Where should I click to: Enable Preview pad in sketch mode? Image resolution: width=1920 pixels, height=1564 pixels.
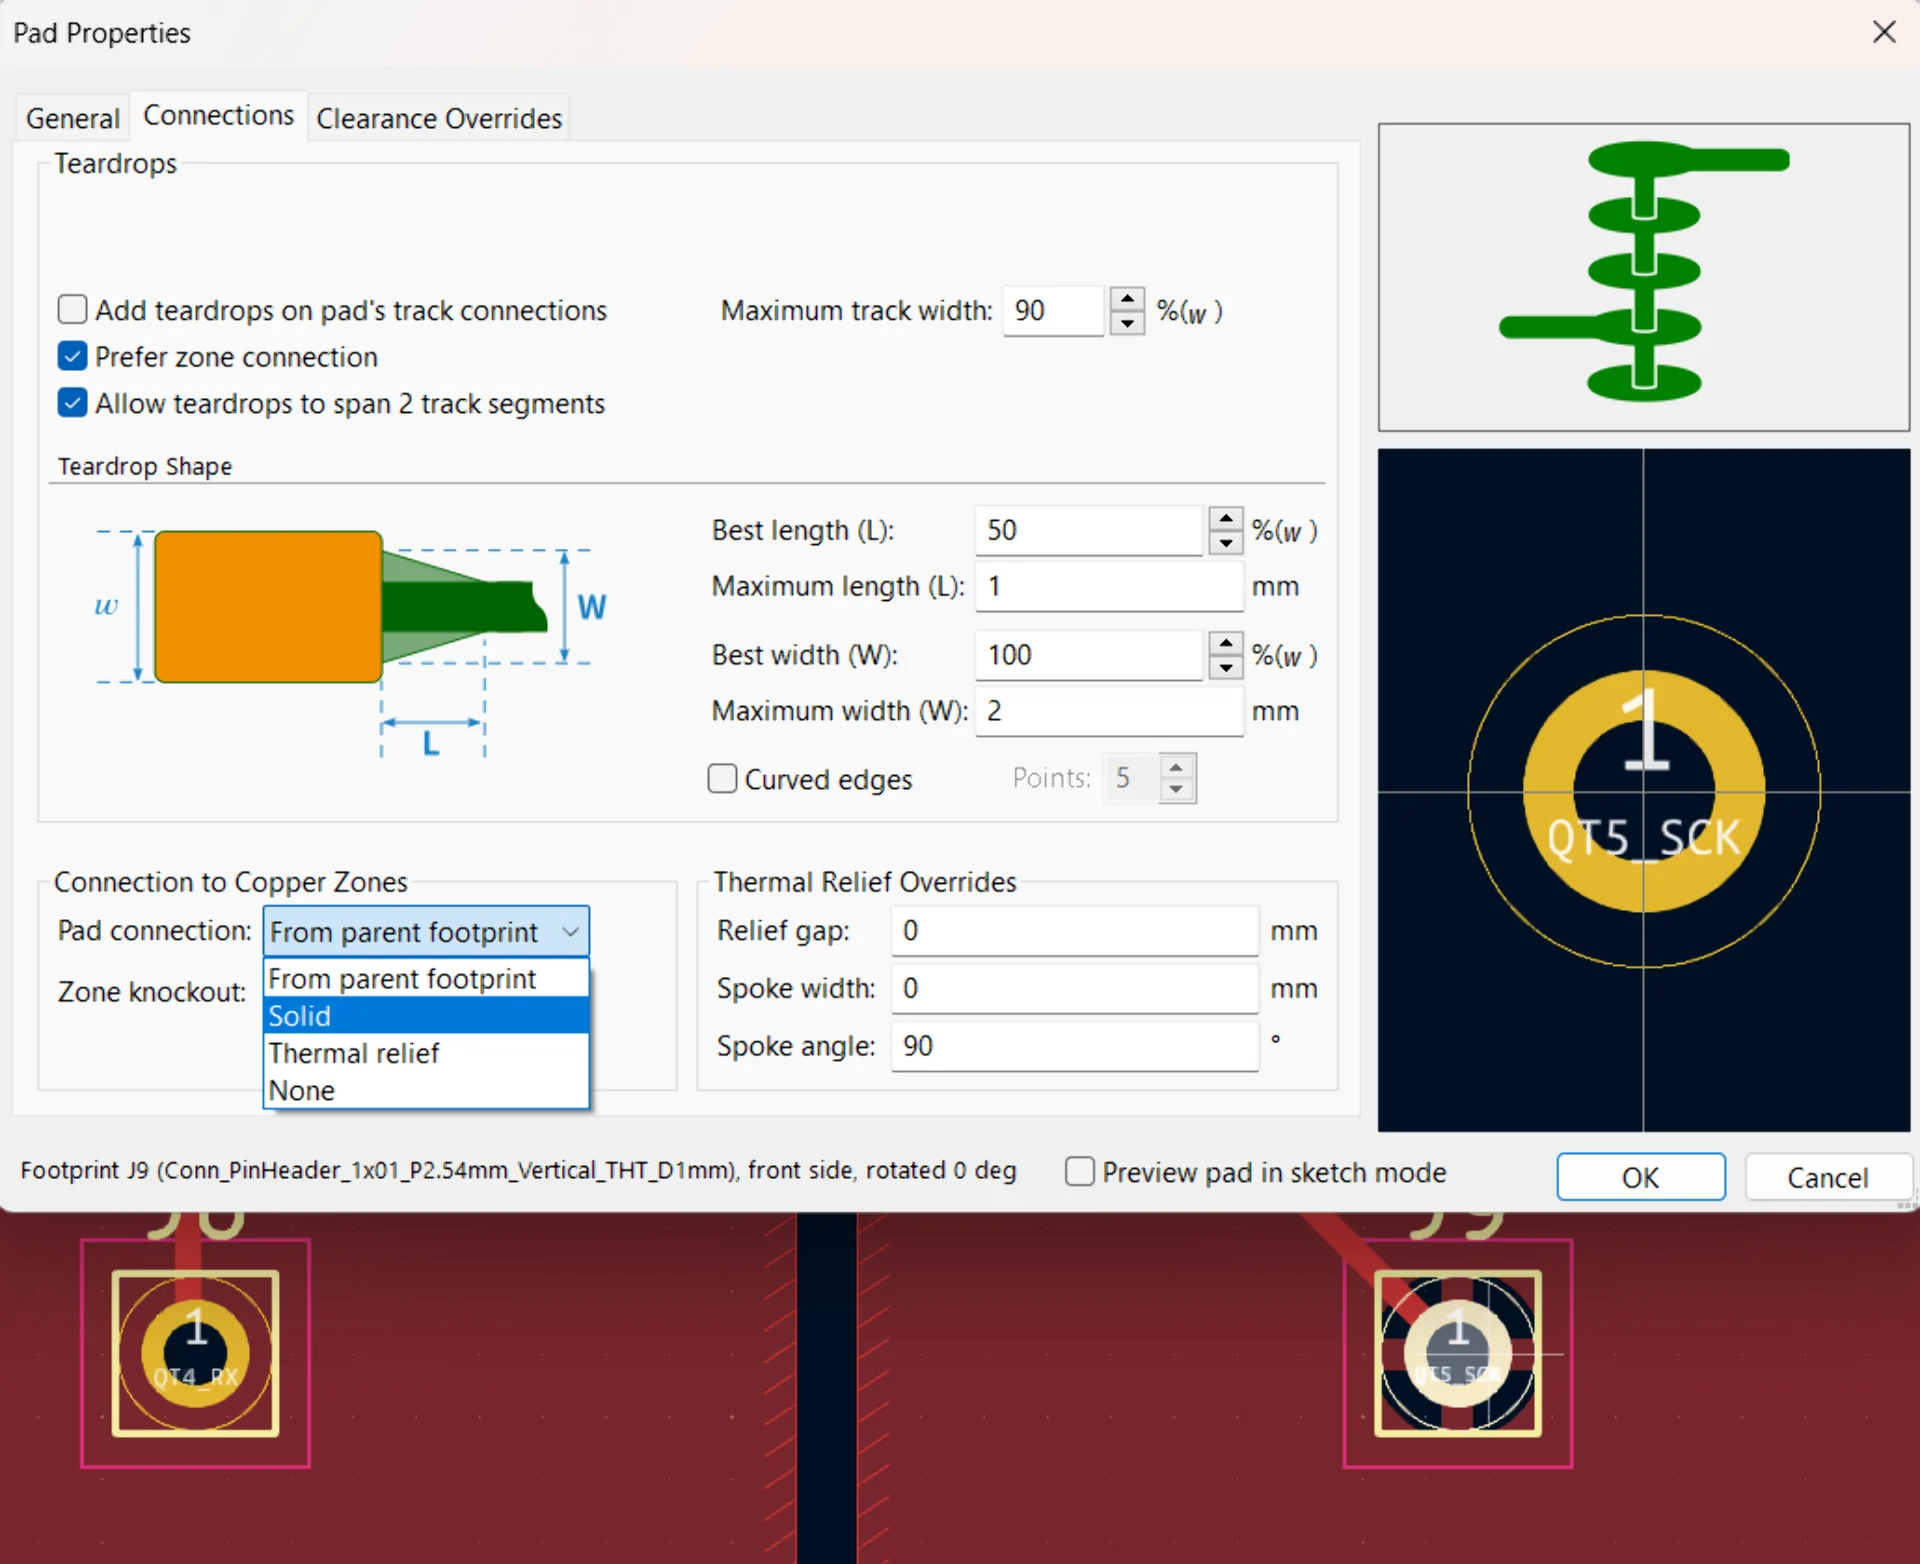1080,1171
